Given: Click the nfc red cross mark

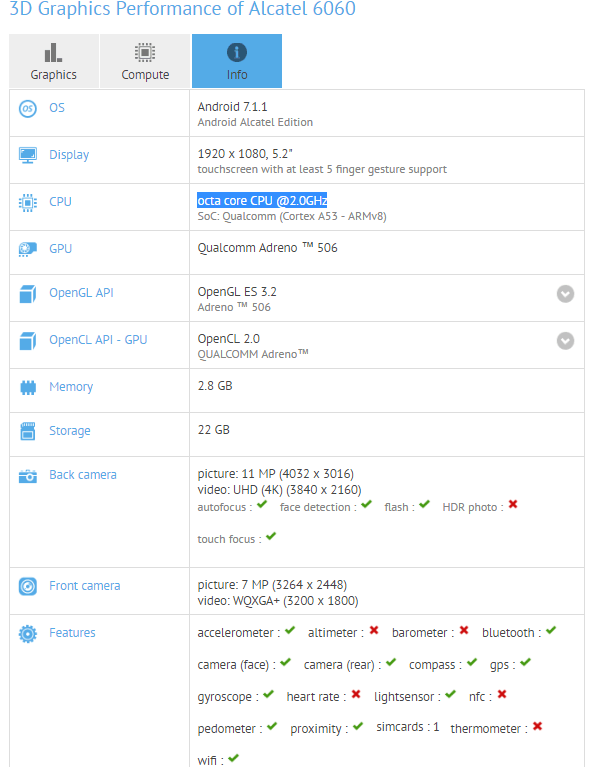Looking at the screenshot, I should point(502,694).
